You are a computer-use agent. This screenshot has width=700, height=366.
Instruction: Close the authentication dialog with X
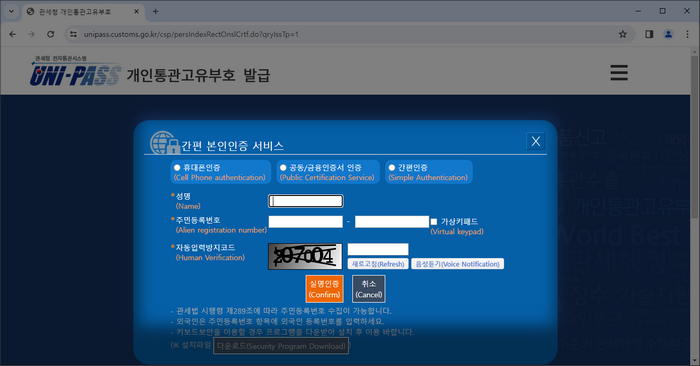(x=536, y=141)
